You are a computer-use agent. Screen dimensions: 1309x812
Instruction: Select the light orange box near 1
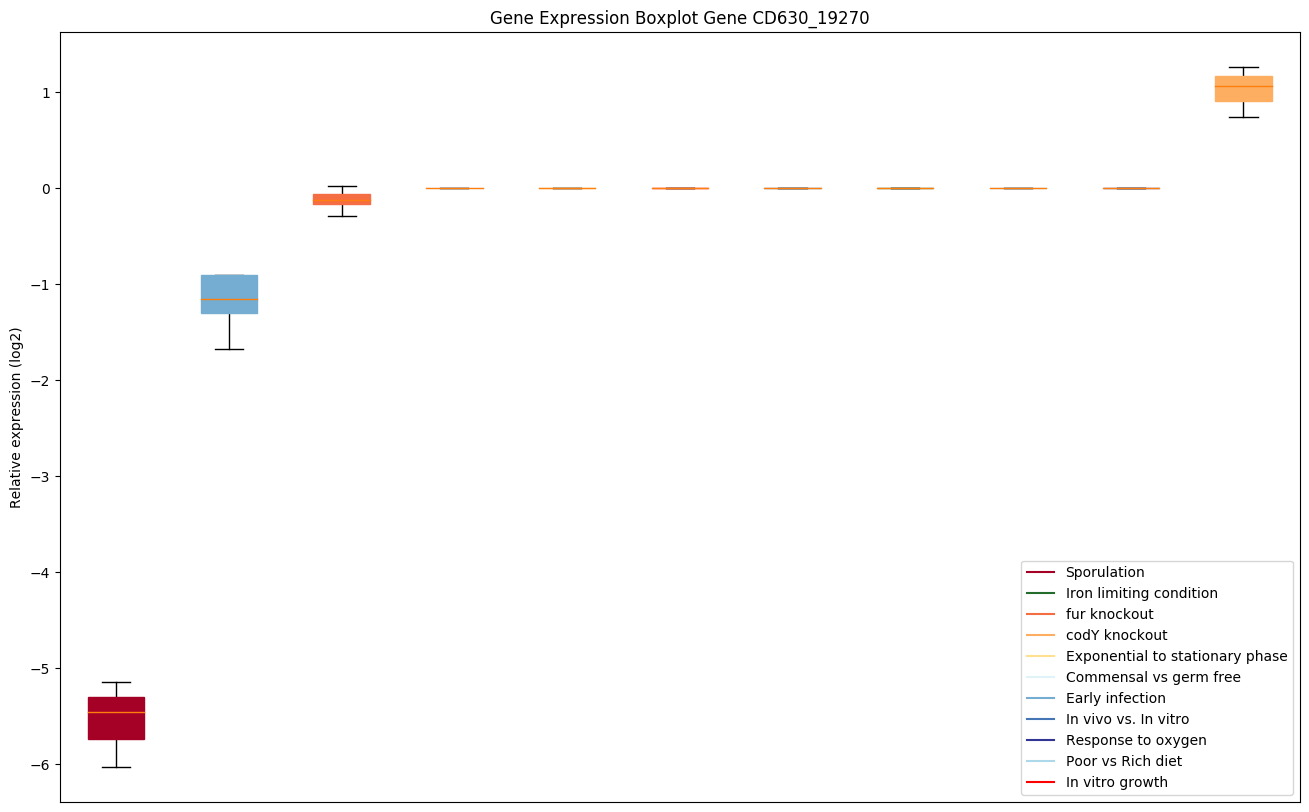pyautogui.click(x=1243, y=88)
